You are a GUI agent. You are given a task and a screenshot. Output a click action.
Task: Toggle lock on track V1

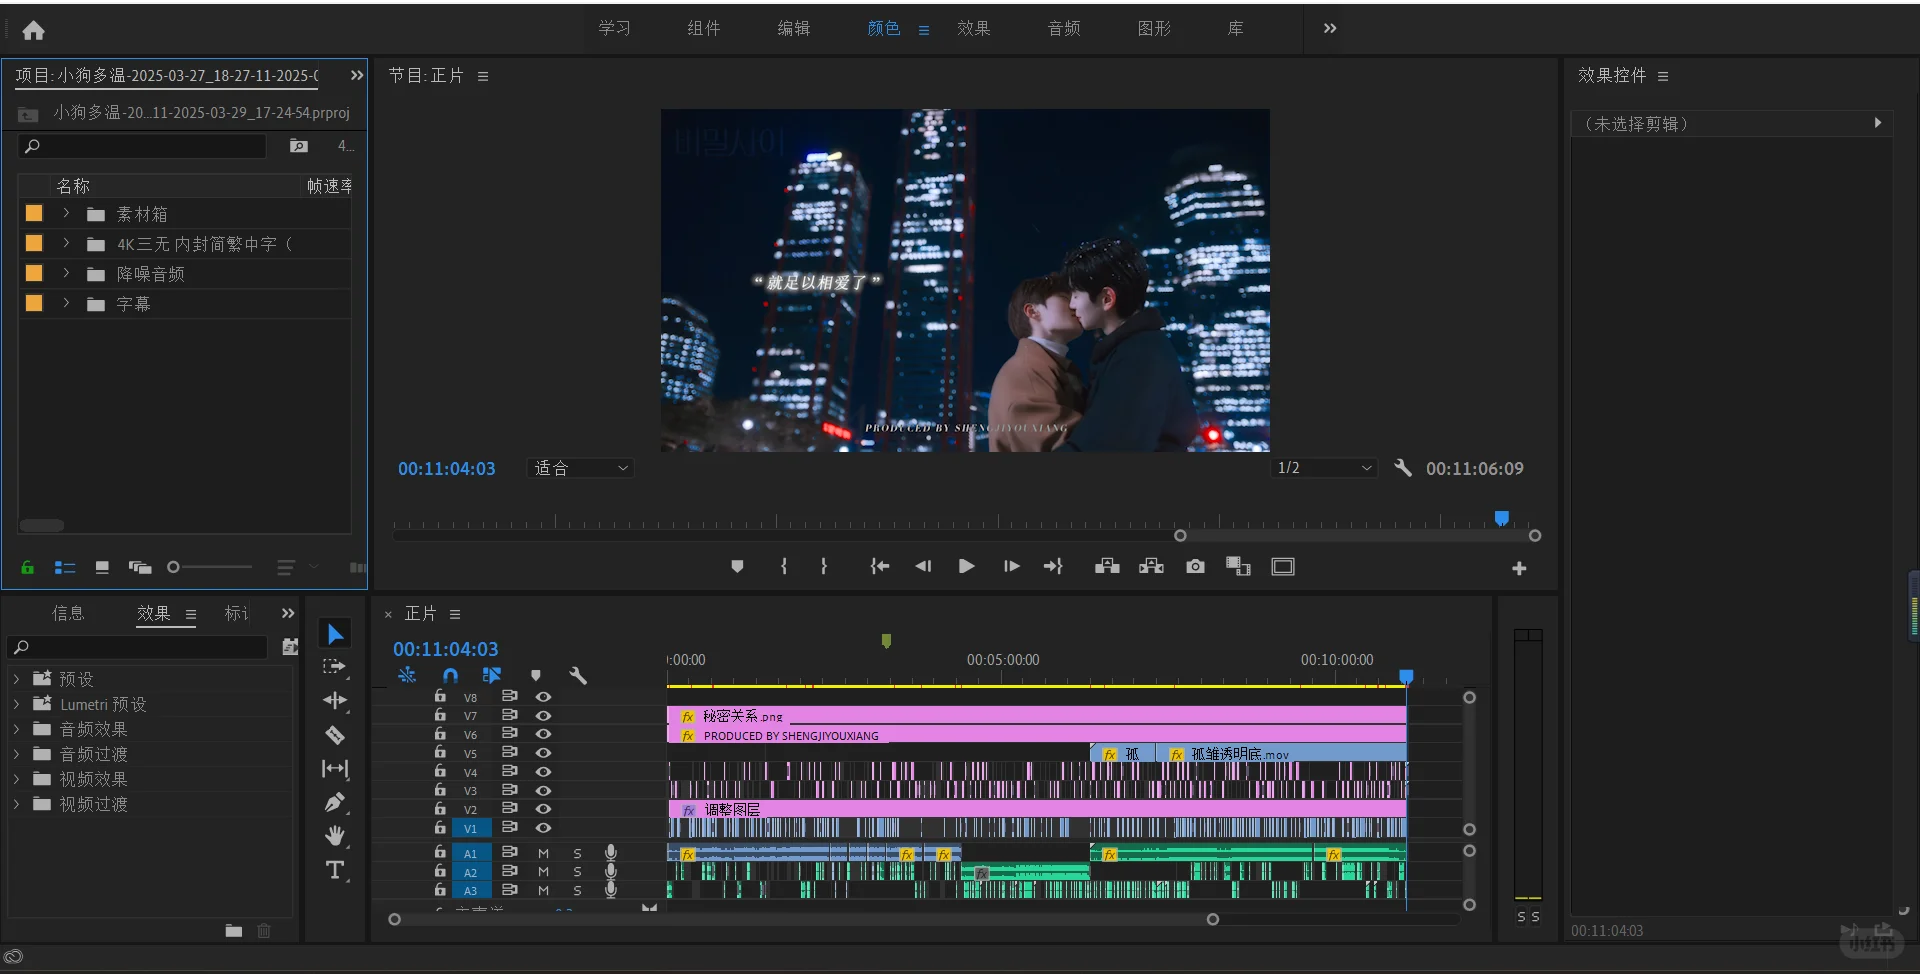[x=440, y=828]
